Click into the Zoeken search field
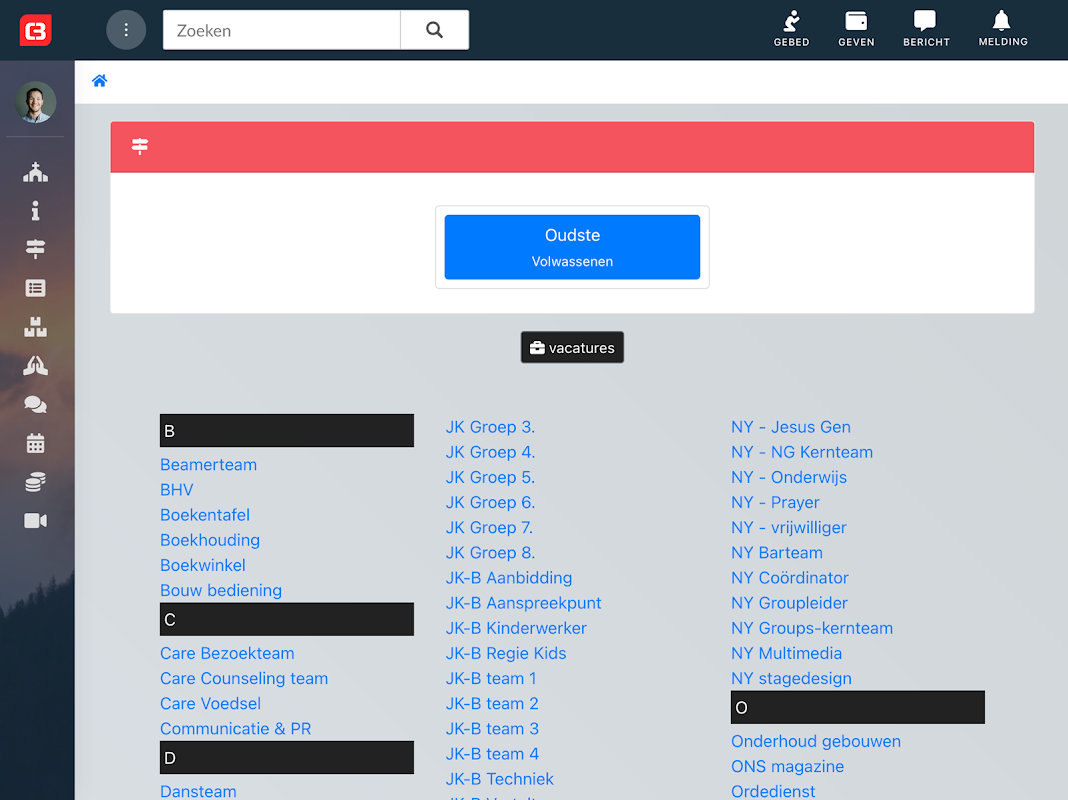Image resolution: width=1068 pixels, height=800 pixels. tap(281, 30)
